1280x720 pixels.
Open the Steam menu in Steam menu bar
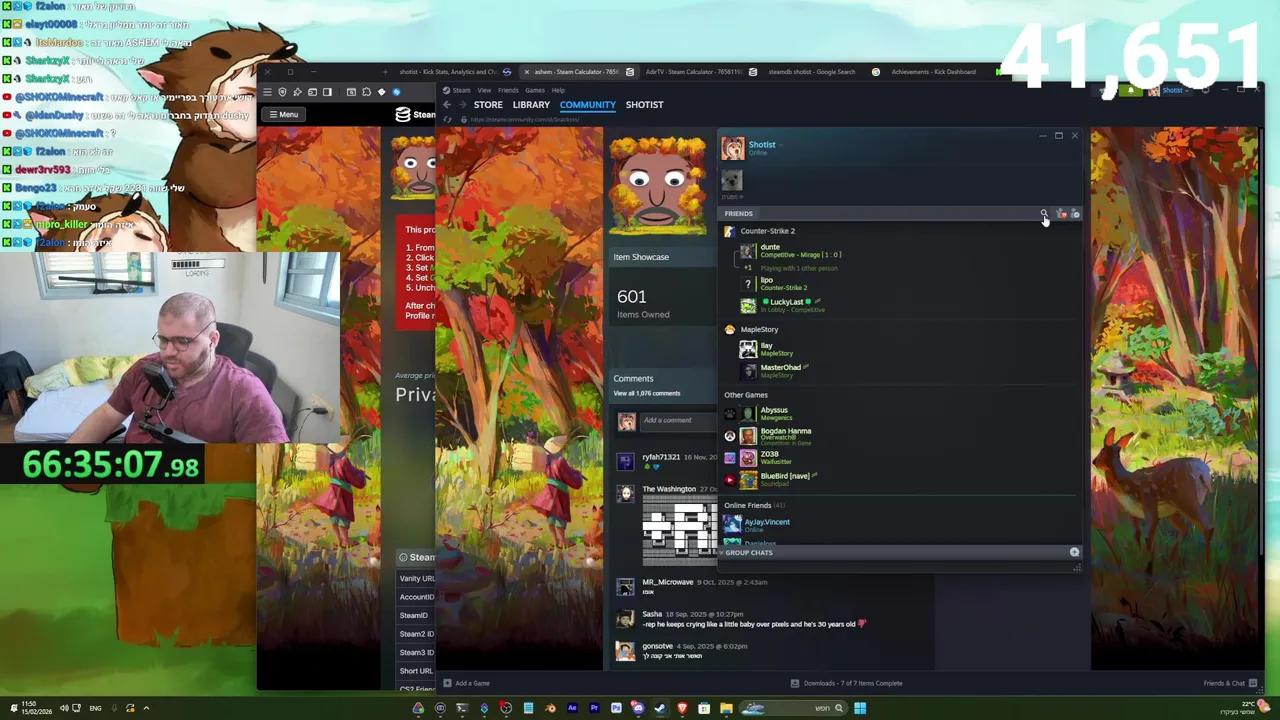(x=458, y=90)
